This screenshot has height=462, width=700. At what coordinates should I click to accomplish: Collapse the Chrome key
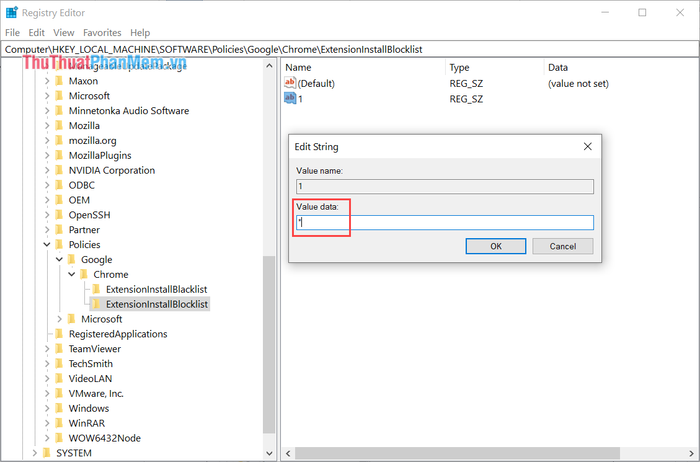[x=72, y=275]
